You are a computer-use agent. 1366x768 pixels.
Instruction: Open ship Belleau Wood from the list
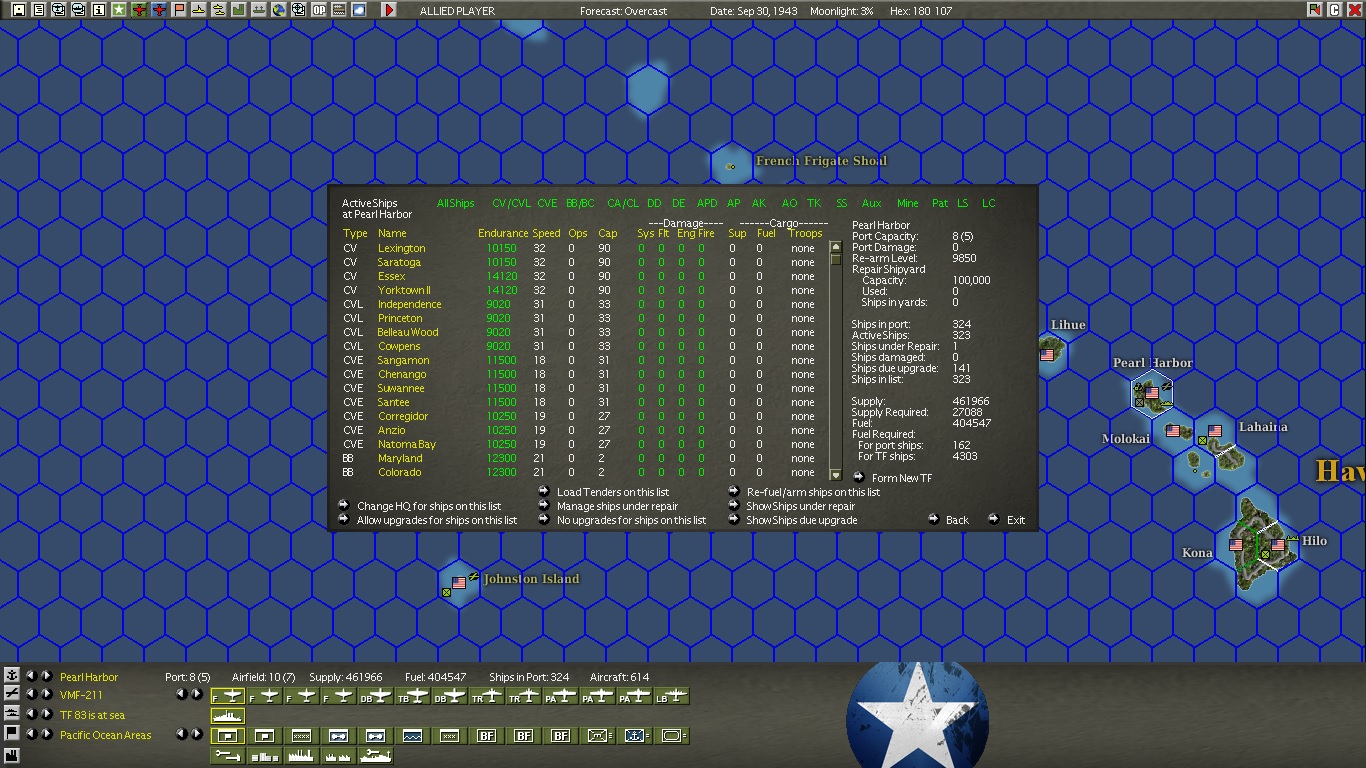[408, 332]
